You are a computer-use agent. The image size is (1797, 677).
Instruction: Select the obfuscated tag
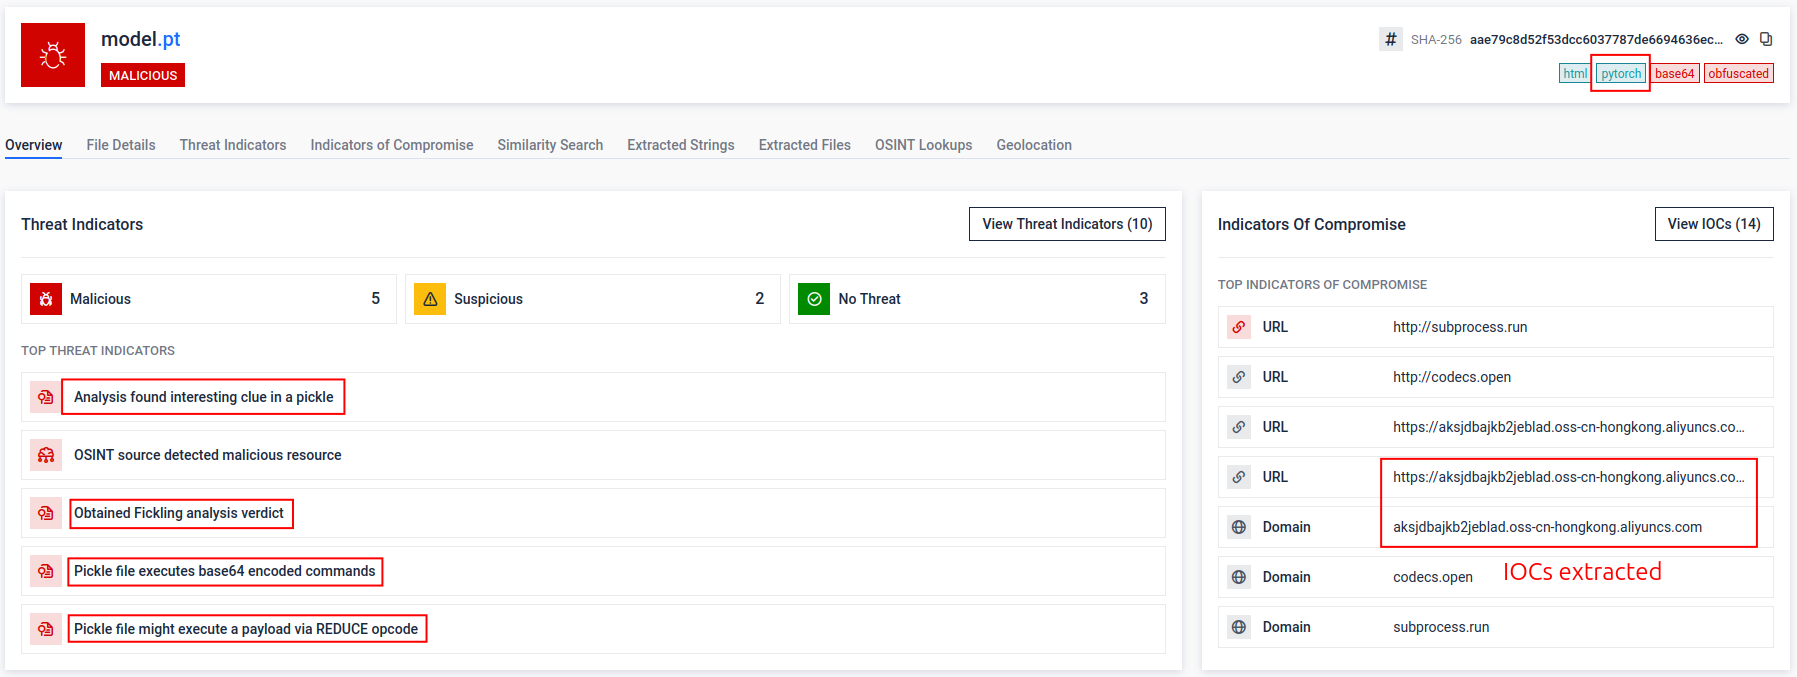[x=1738, y=73]
